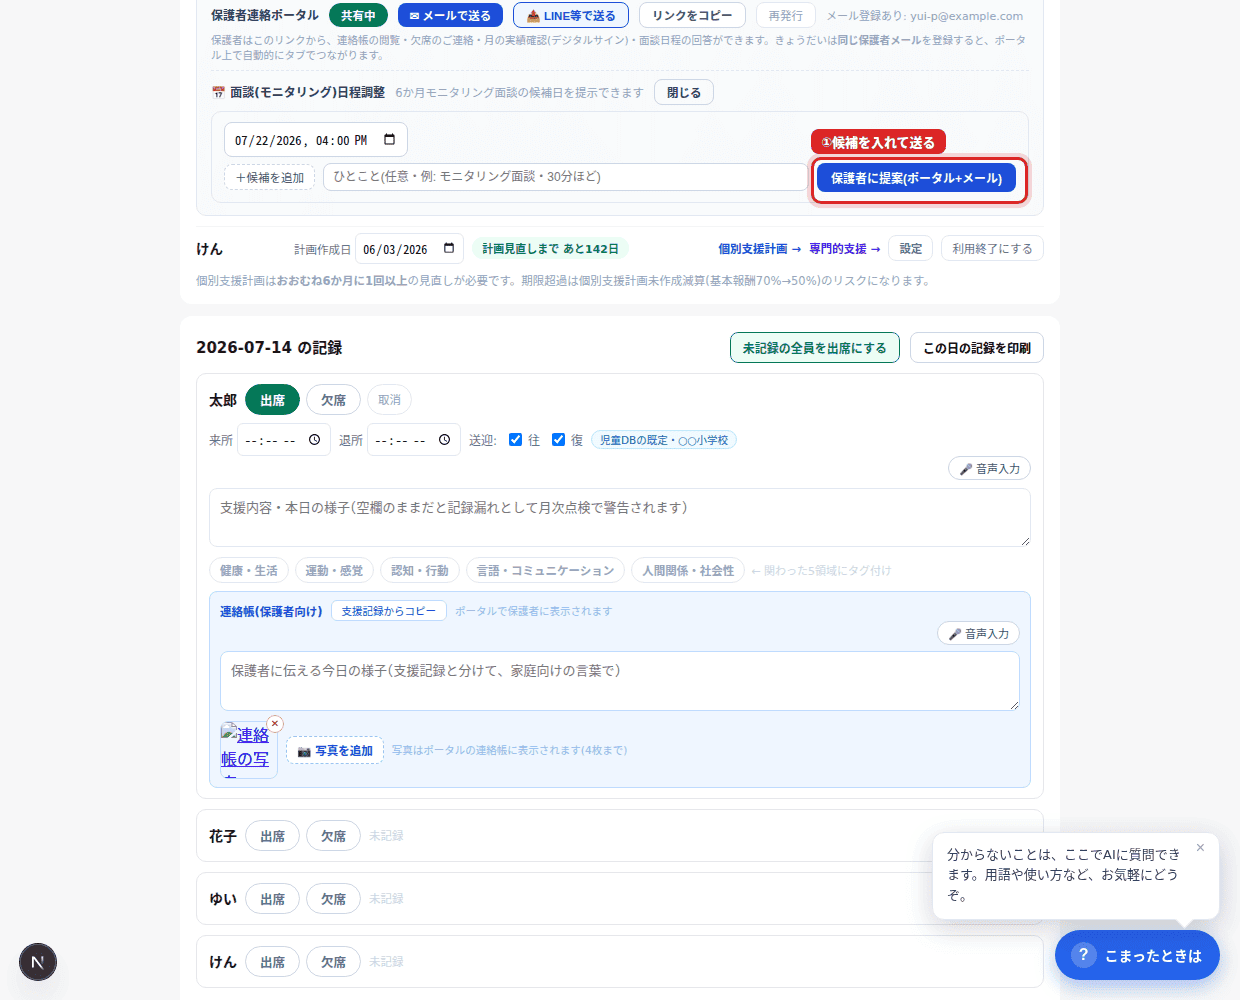Click calendar icon in interview datetime field
The height and width of the screenshot is (1000, 1240).
(x=390, y=140)
